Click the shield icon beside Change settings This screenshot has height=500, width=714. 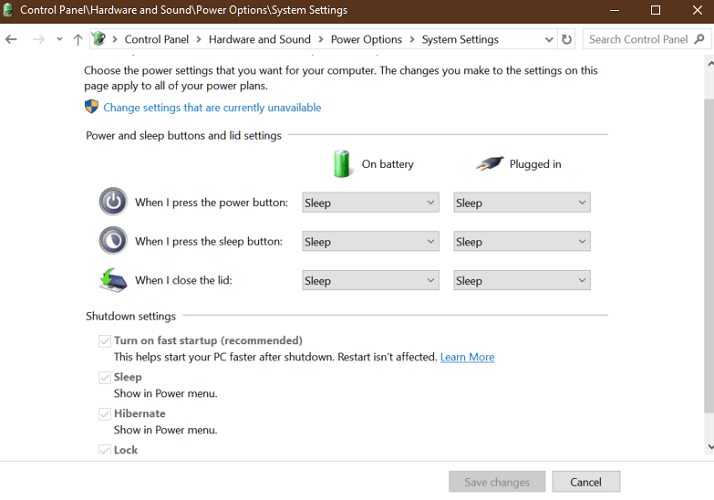(92, 107)
